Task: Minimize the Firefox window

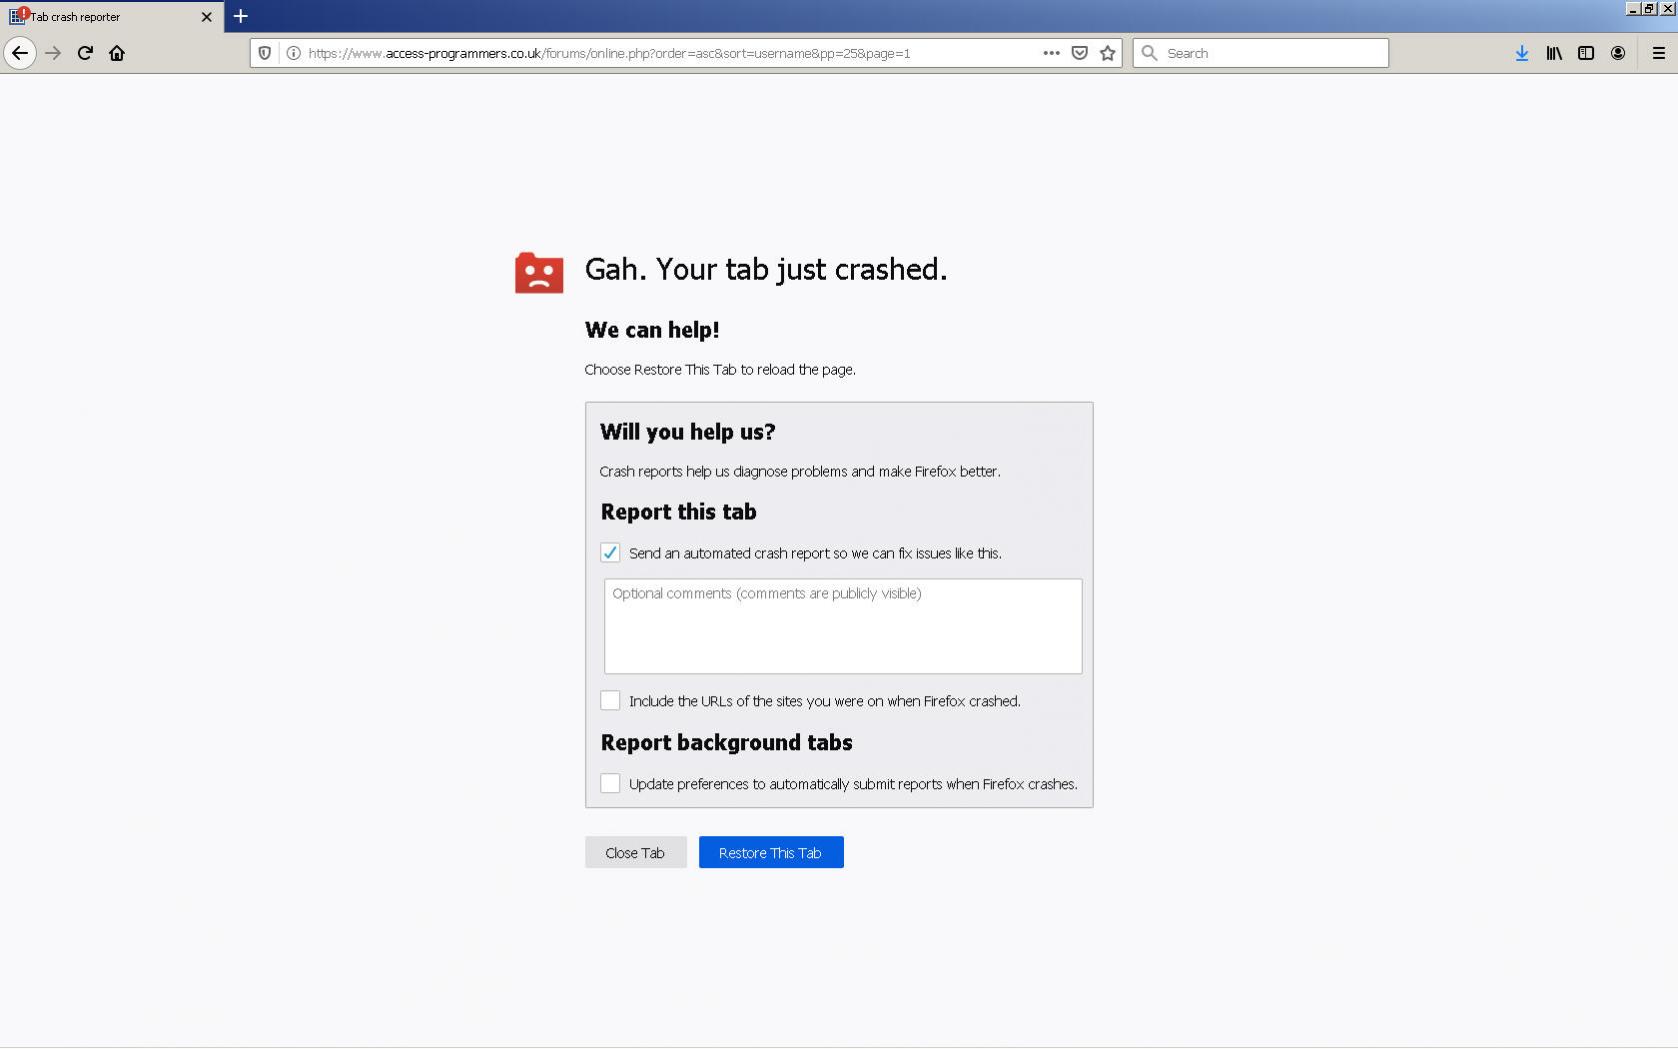Action: coord(1632,8)
